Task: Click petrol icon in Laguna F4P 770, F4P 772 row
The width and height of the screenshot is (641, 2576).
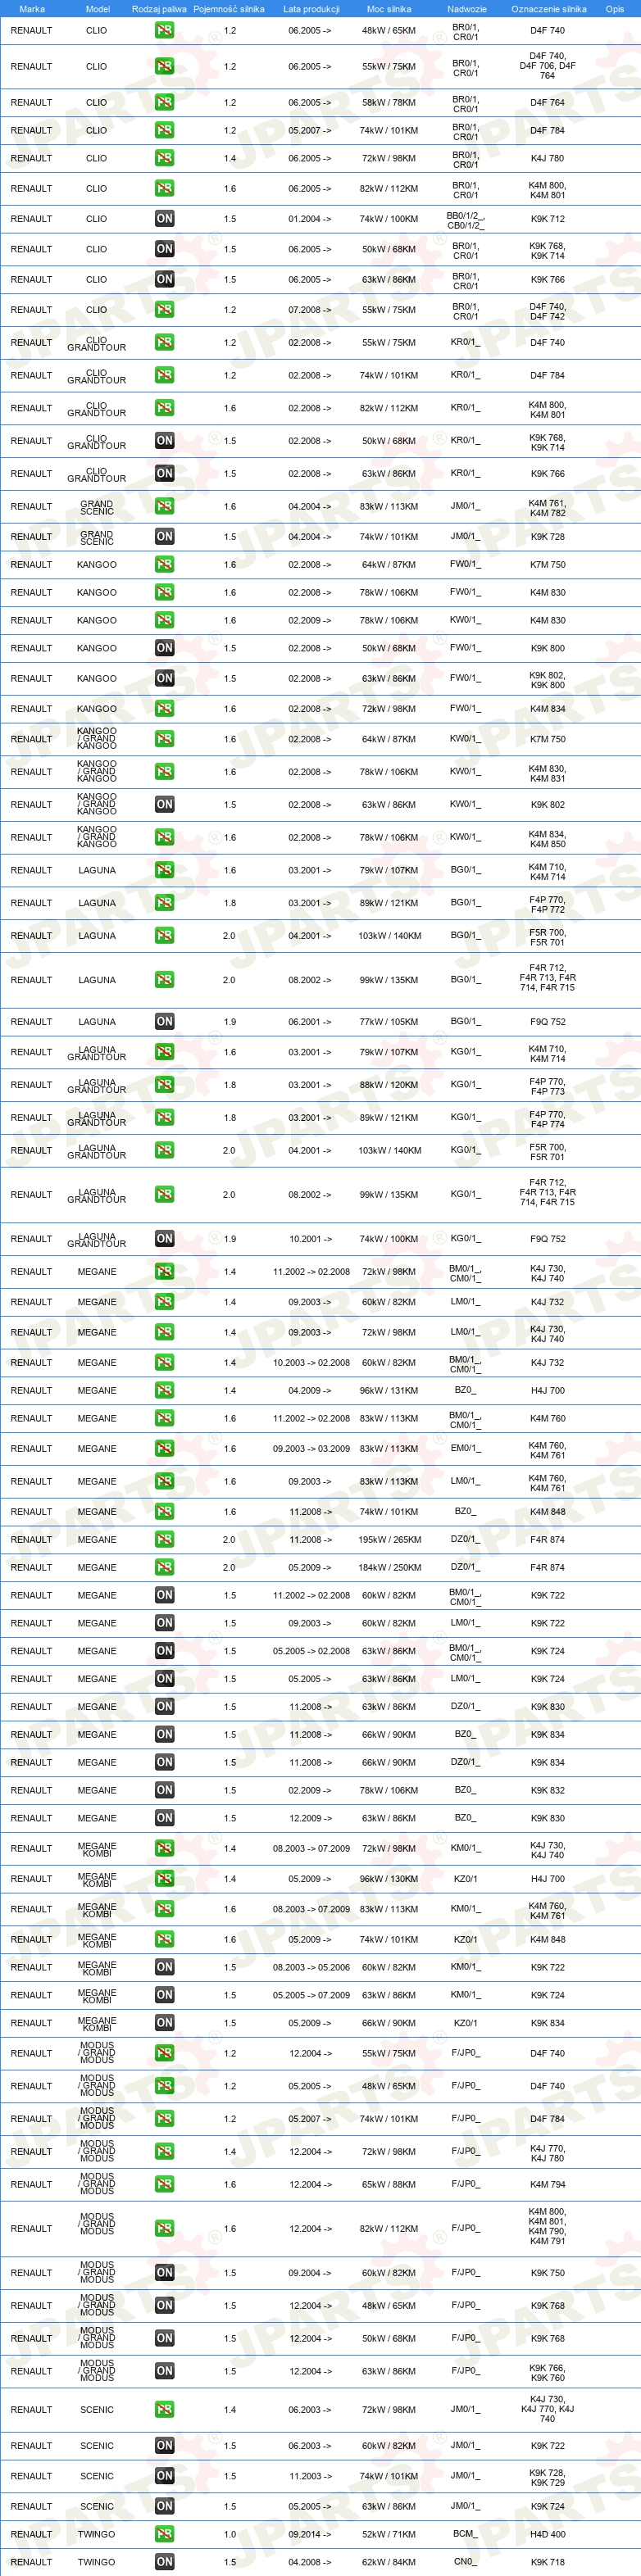Action: (164, 902)
